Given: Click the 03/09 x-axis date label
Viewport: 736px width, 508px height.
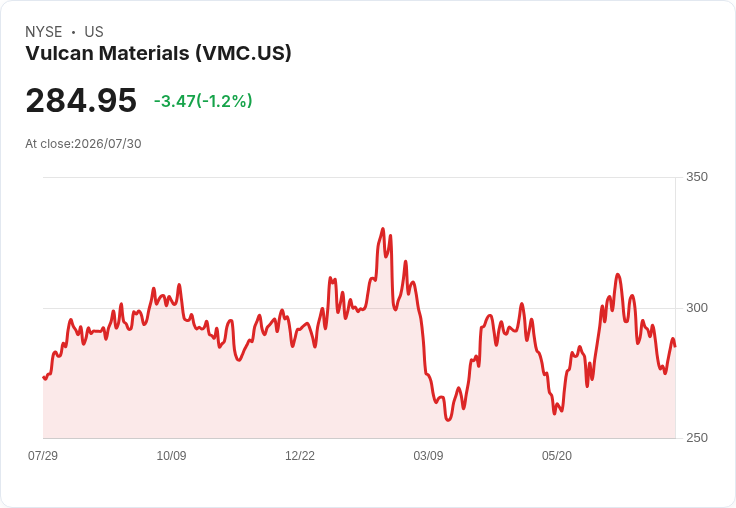Looking at the screenshot, I should click(x=428, y=455).
